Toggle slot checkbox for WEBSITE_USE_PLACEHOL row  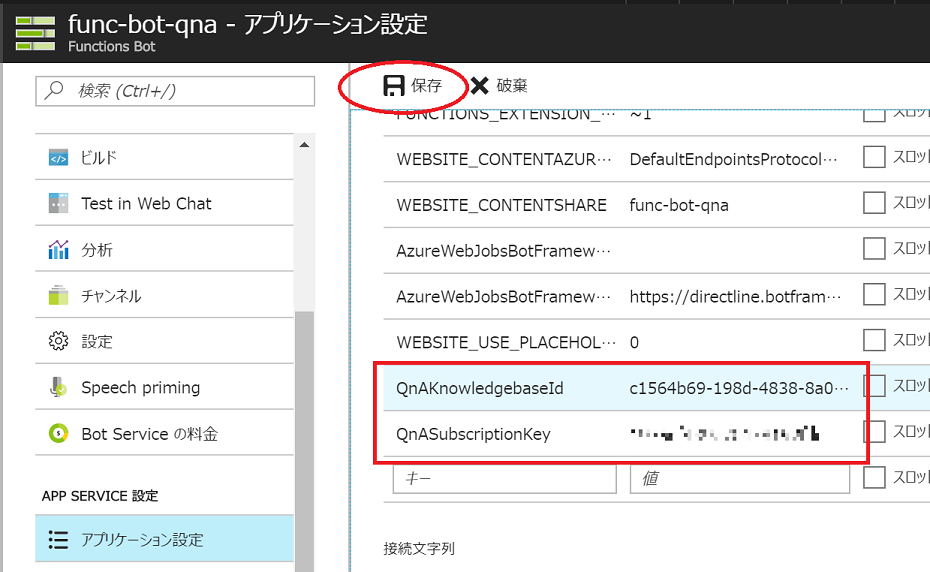(x=874, y=340)
